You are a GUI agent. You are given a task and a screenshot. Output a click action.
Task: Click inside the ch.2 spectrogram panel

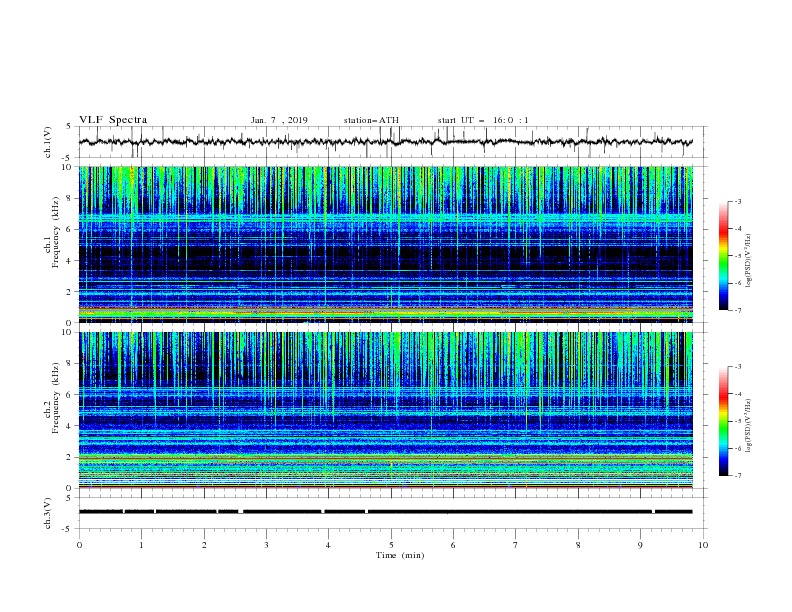click(x=385, y=410)
